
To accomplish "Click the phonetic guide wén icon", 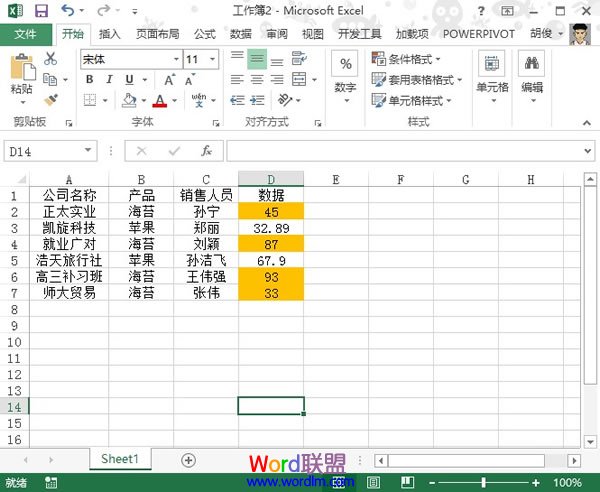I will 199,100.
